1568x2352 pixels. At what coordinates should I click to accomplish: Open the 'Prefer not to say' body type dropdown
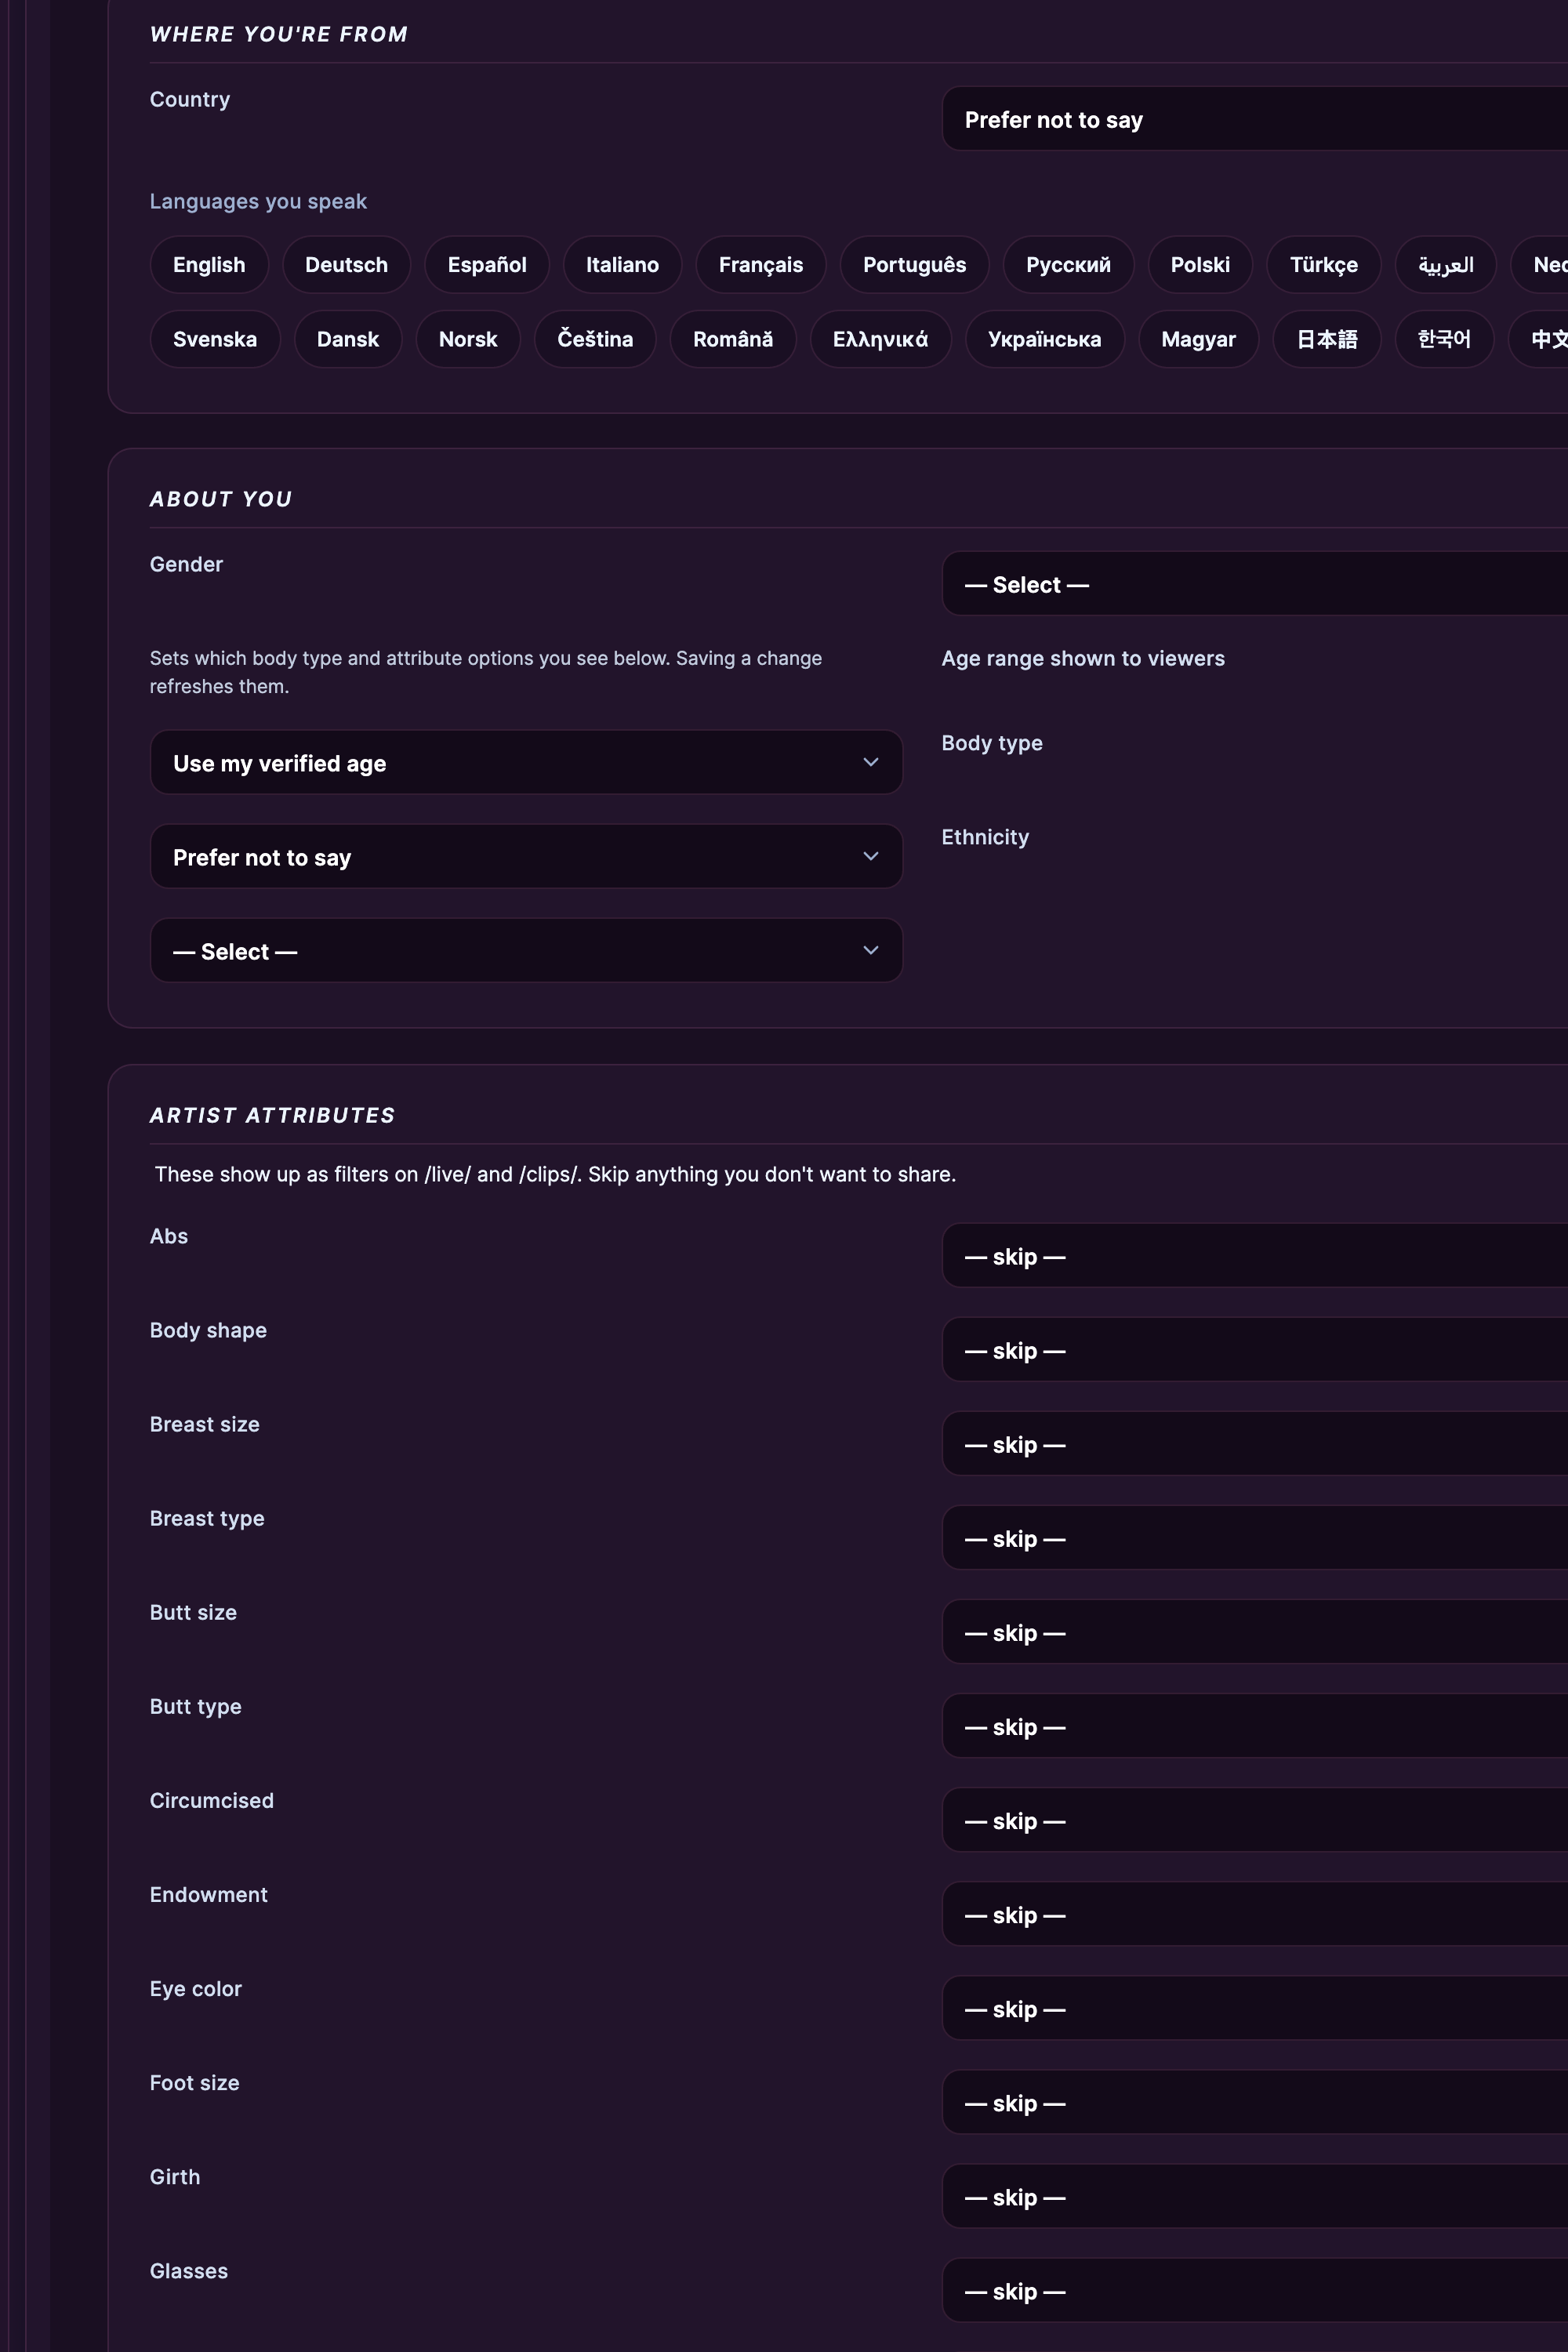[x=526, y=857]
